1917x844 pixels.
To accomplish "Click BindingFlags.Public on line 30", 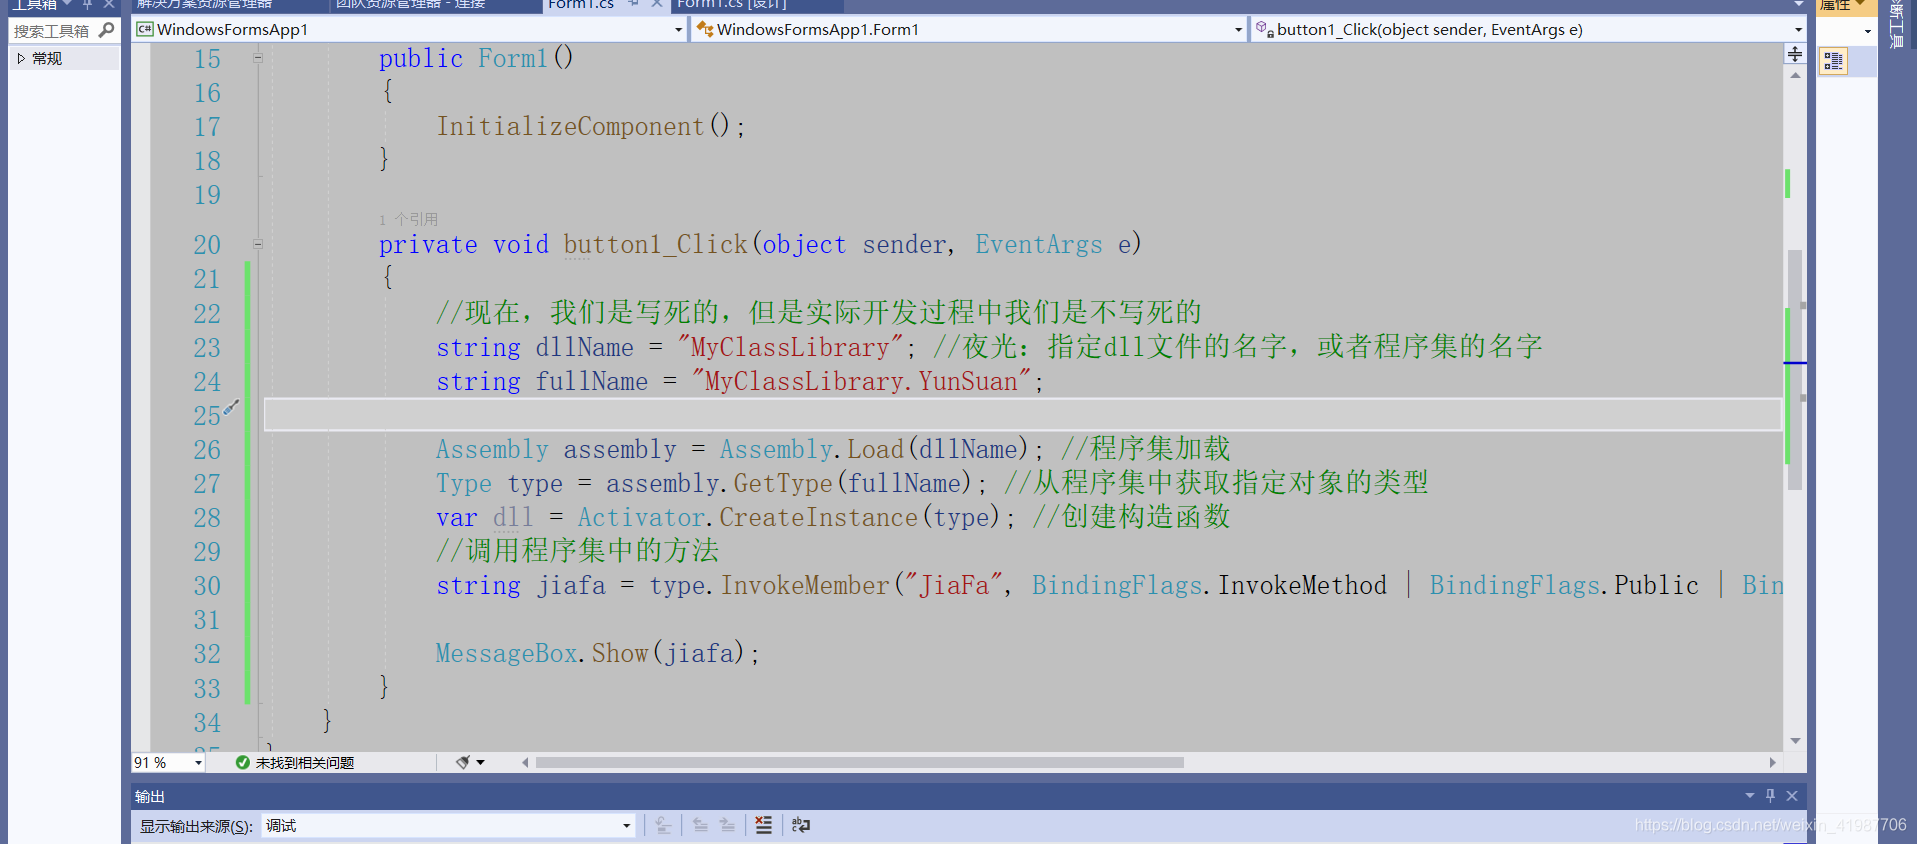I will pyautogui.click(x=1564, y=585).
